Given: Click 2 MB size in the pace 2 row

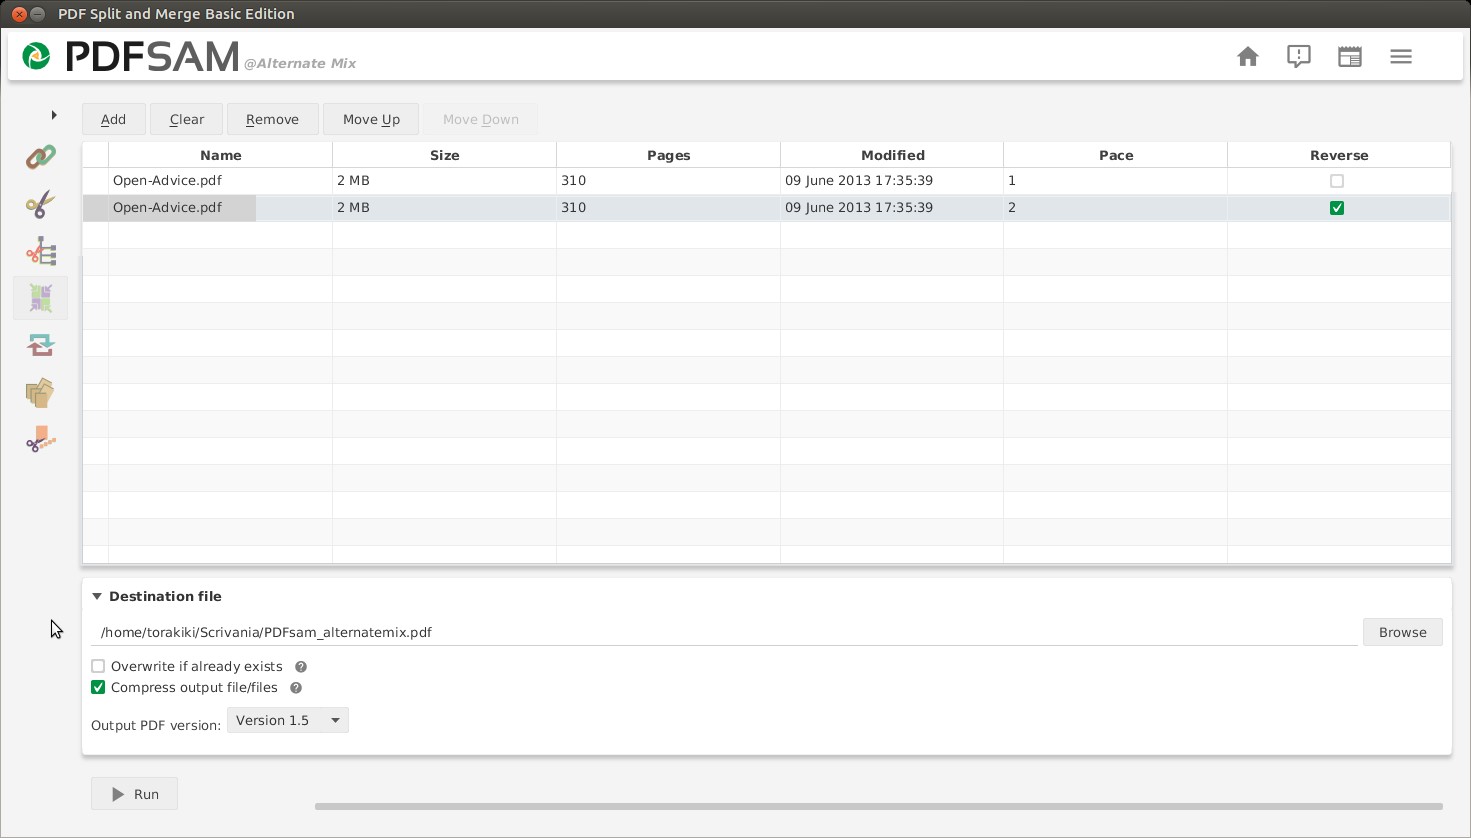Looking at the screenshot, I should coord(353,208).
